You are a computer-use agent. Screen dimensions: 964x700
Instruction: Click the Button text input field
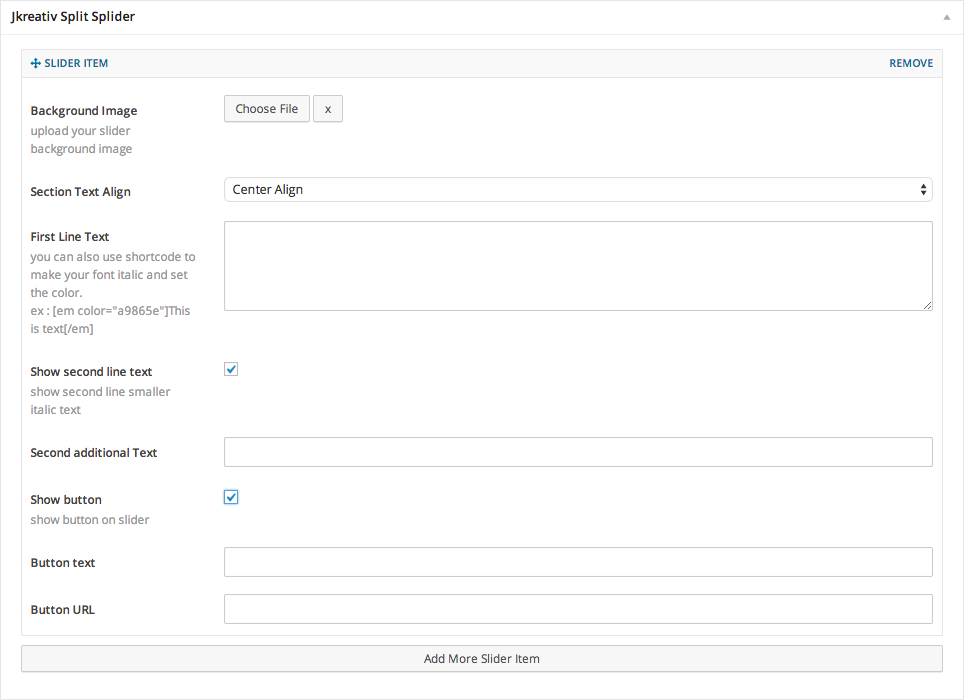[x=578, y=562]
